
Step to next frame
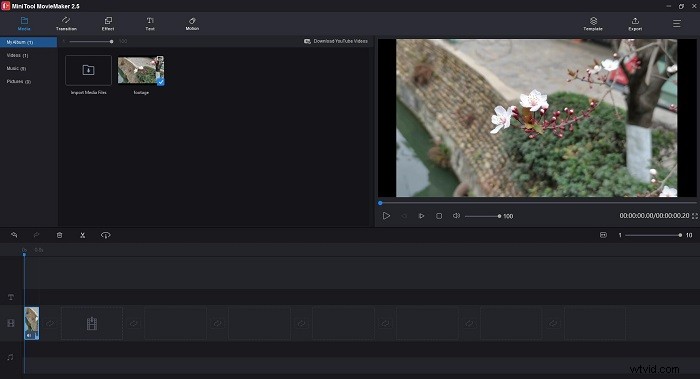click(x=421, y=216)
